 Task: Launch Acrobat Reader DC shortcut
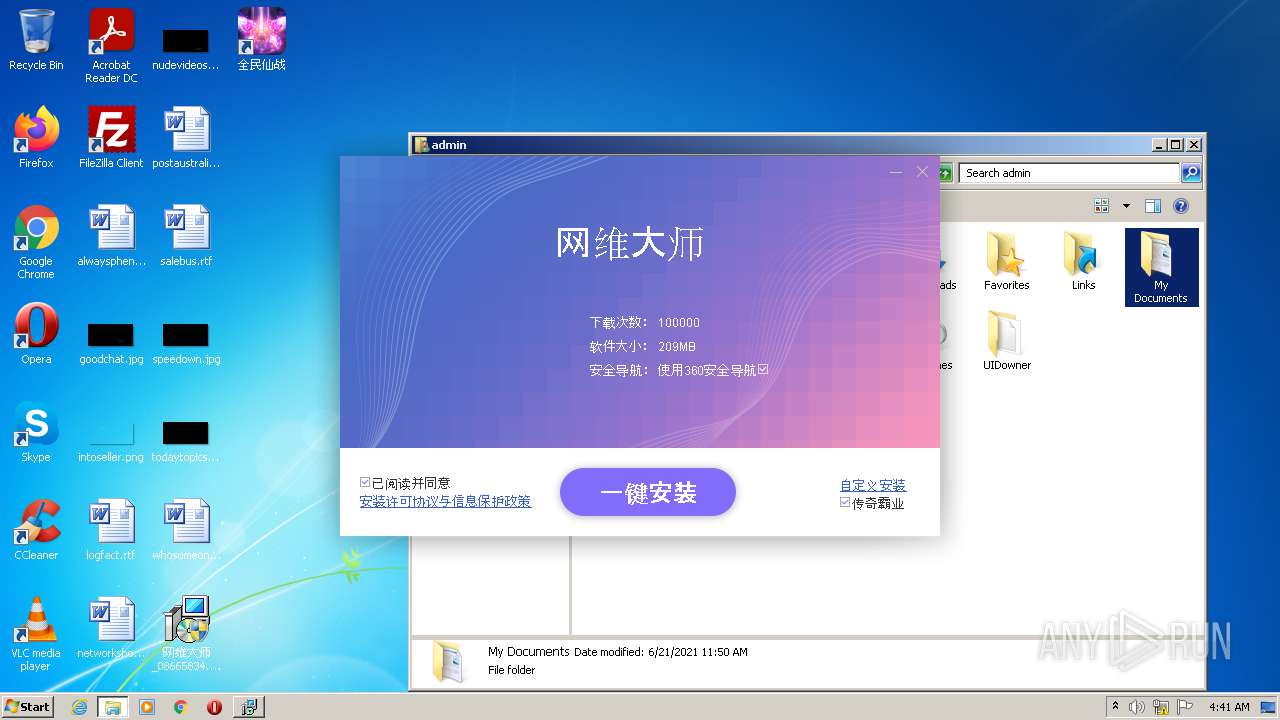(x=111, y=45)
